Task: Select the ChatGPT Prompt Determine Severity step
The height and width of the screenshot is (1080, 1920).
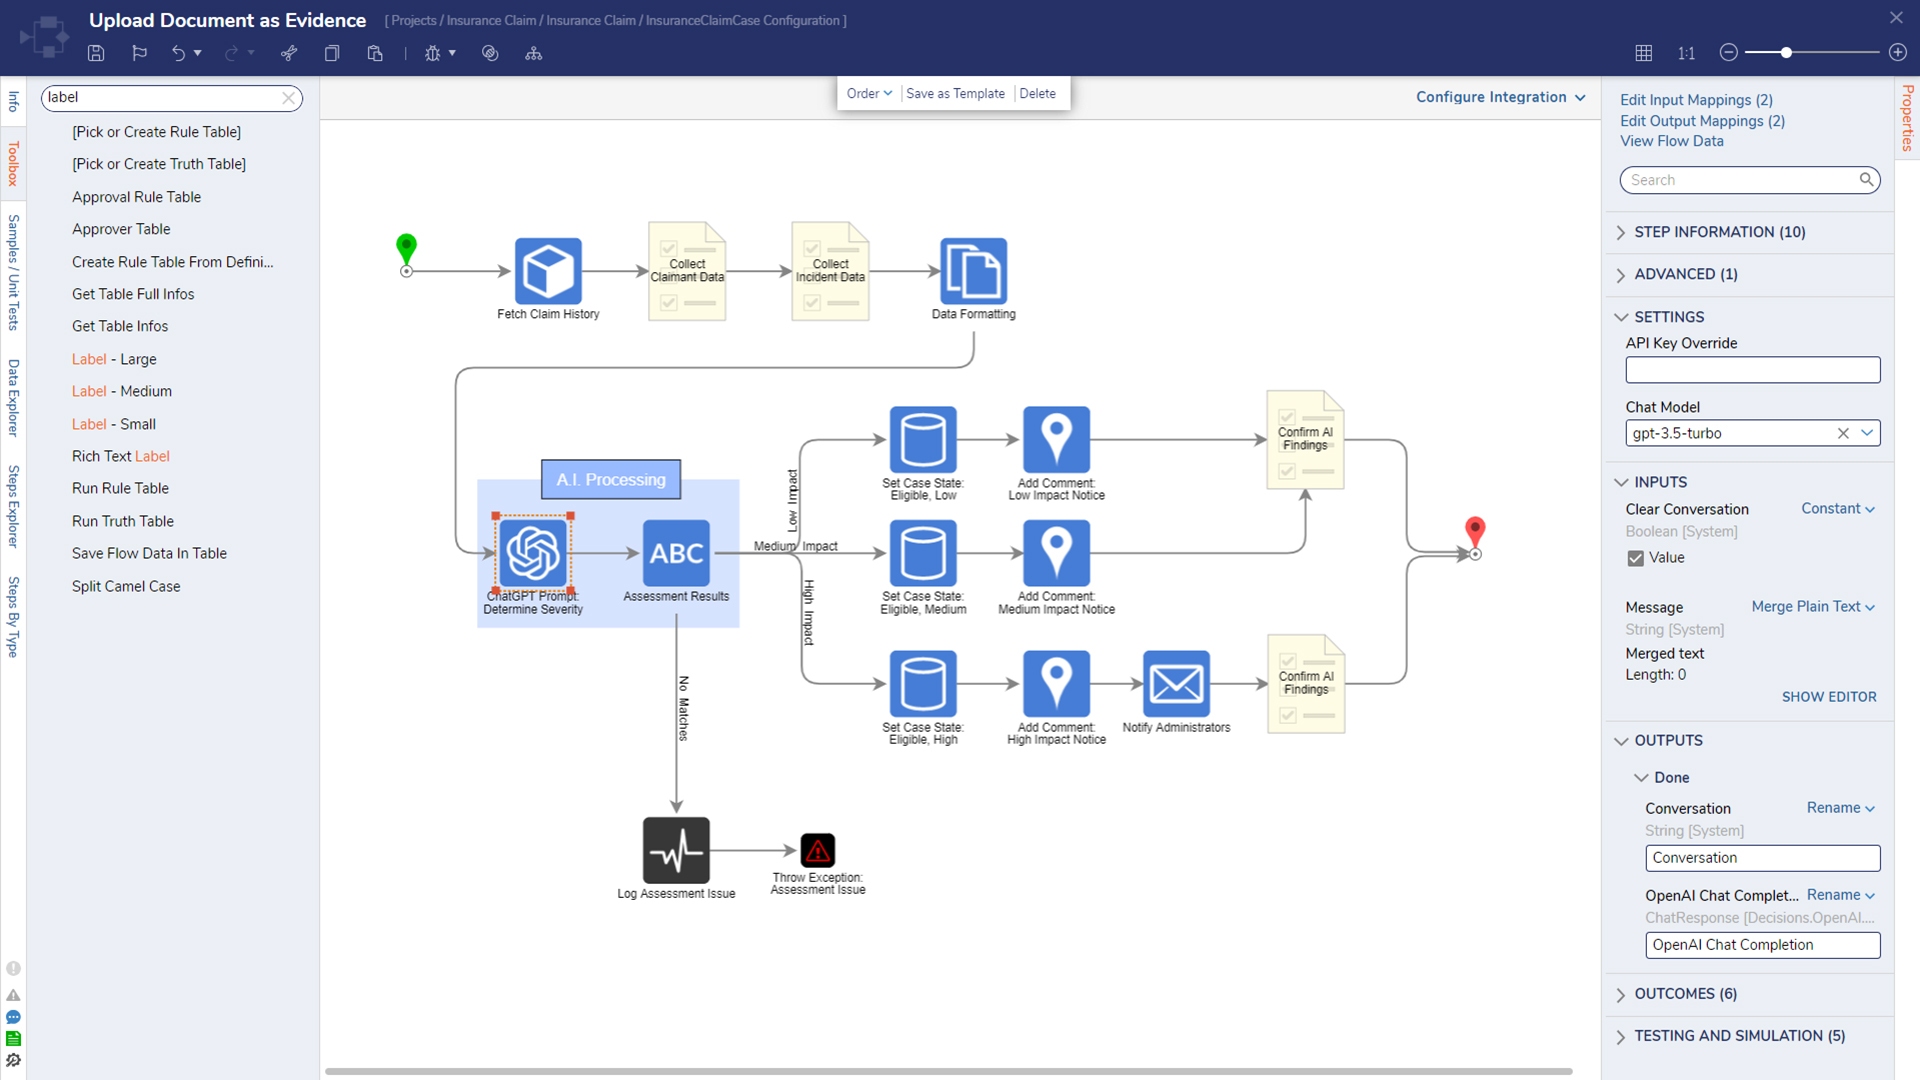Action: (x=533, y=553)
